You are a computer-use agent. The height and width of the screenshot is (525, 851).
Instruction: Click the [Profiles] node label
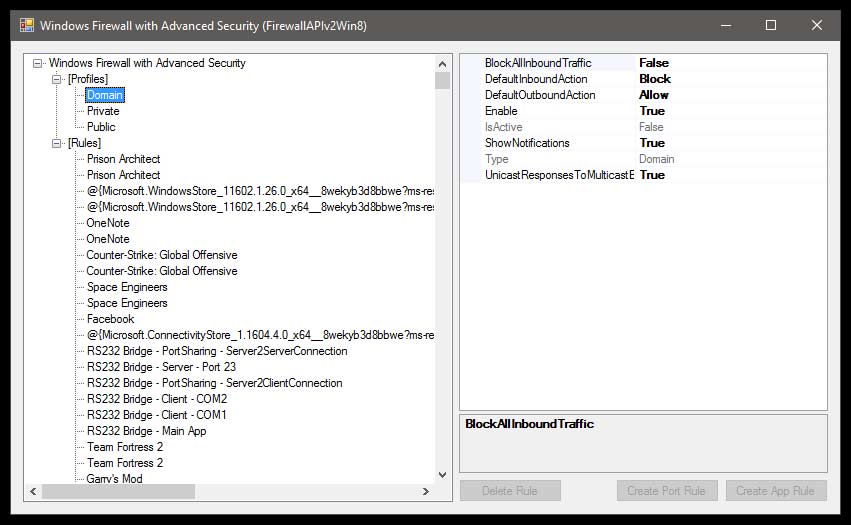88,79
